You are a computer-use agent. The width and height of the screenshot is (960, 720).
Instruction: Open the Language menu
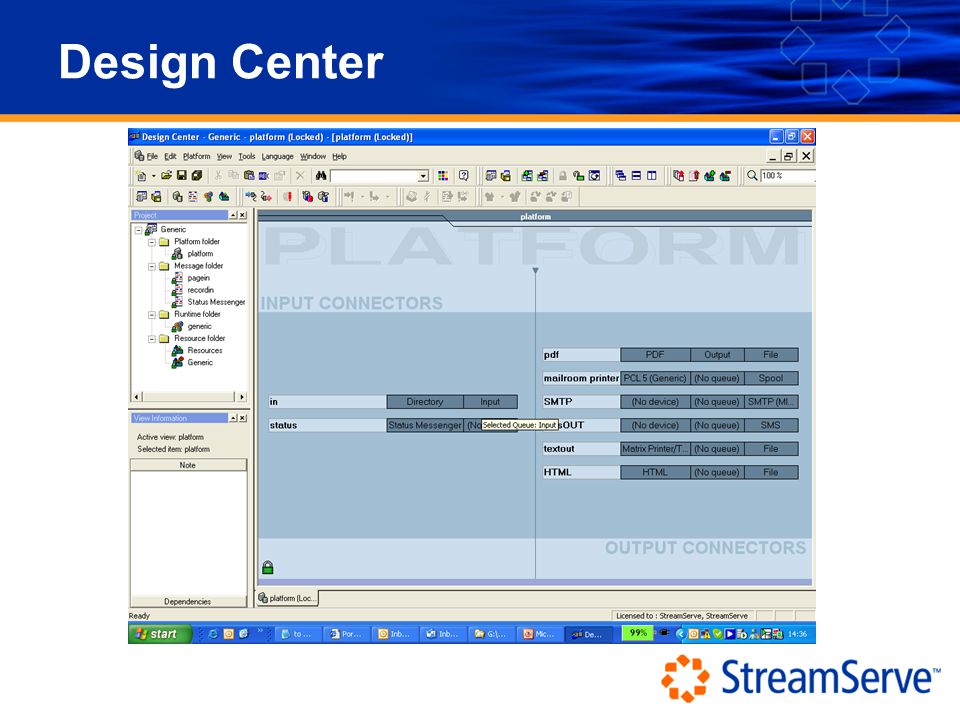coord(277,157)
